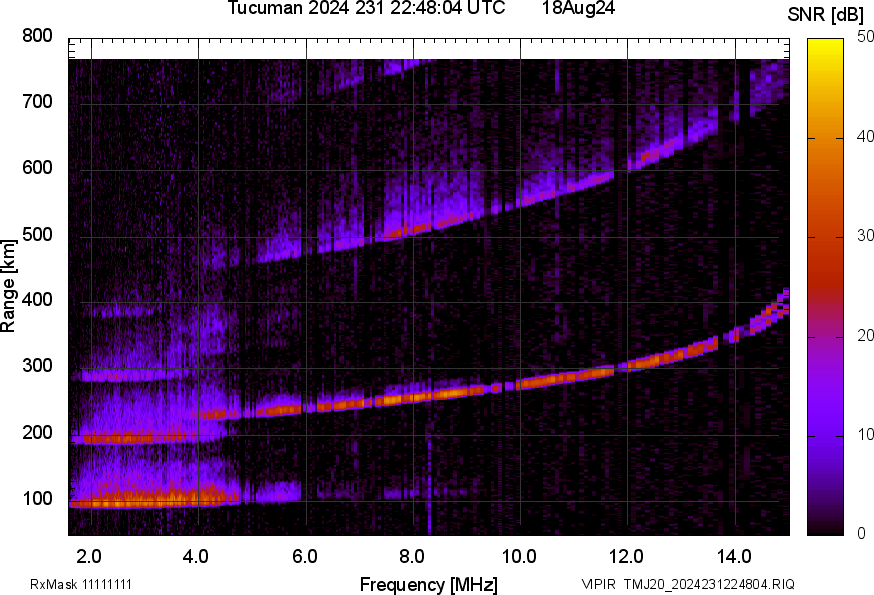Click the 'Frequency [MHz]' axis label
The image size is (874, 595).
click(x=429, y=585)
